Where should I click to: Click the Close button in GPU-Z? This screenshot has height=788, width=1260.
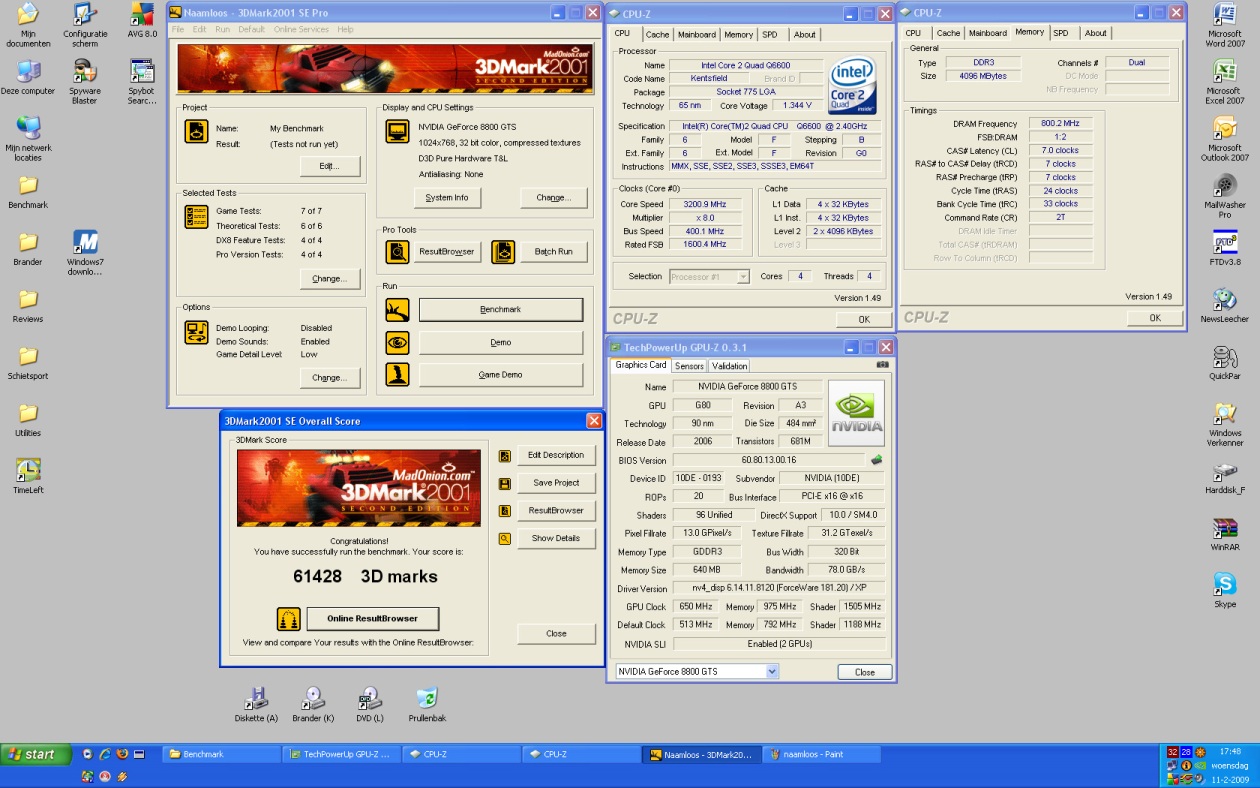[865, 672]
